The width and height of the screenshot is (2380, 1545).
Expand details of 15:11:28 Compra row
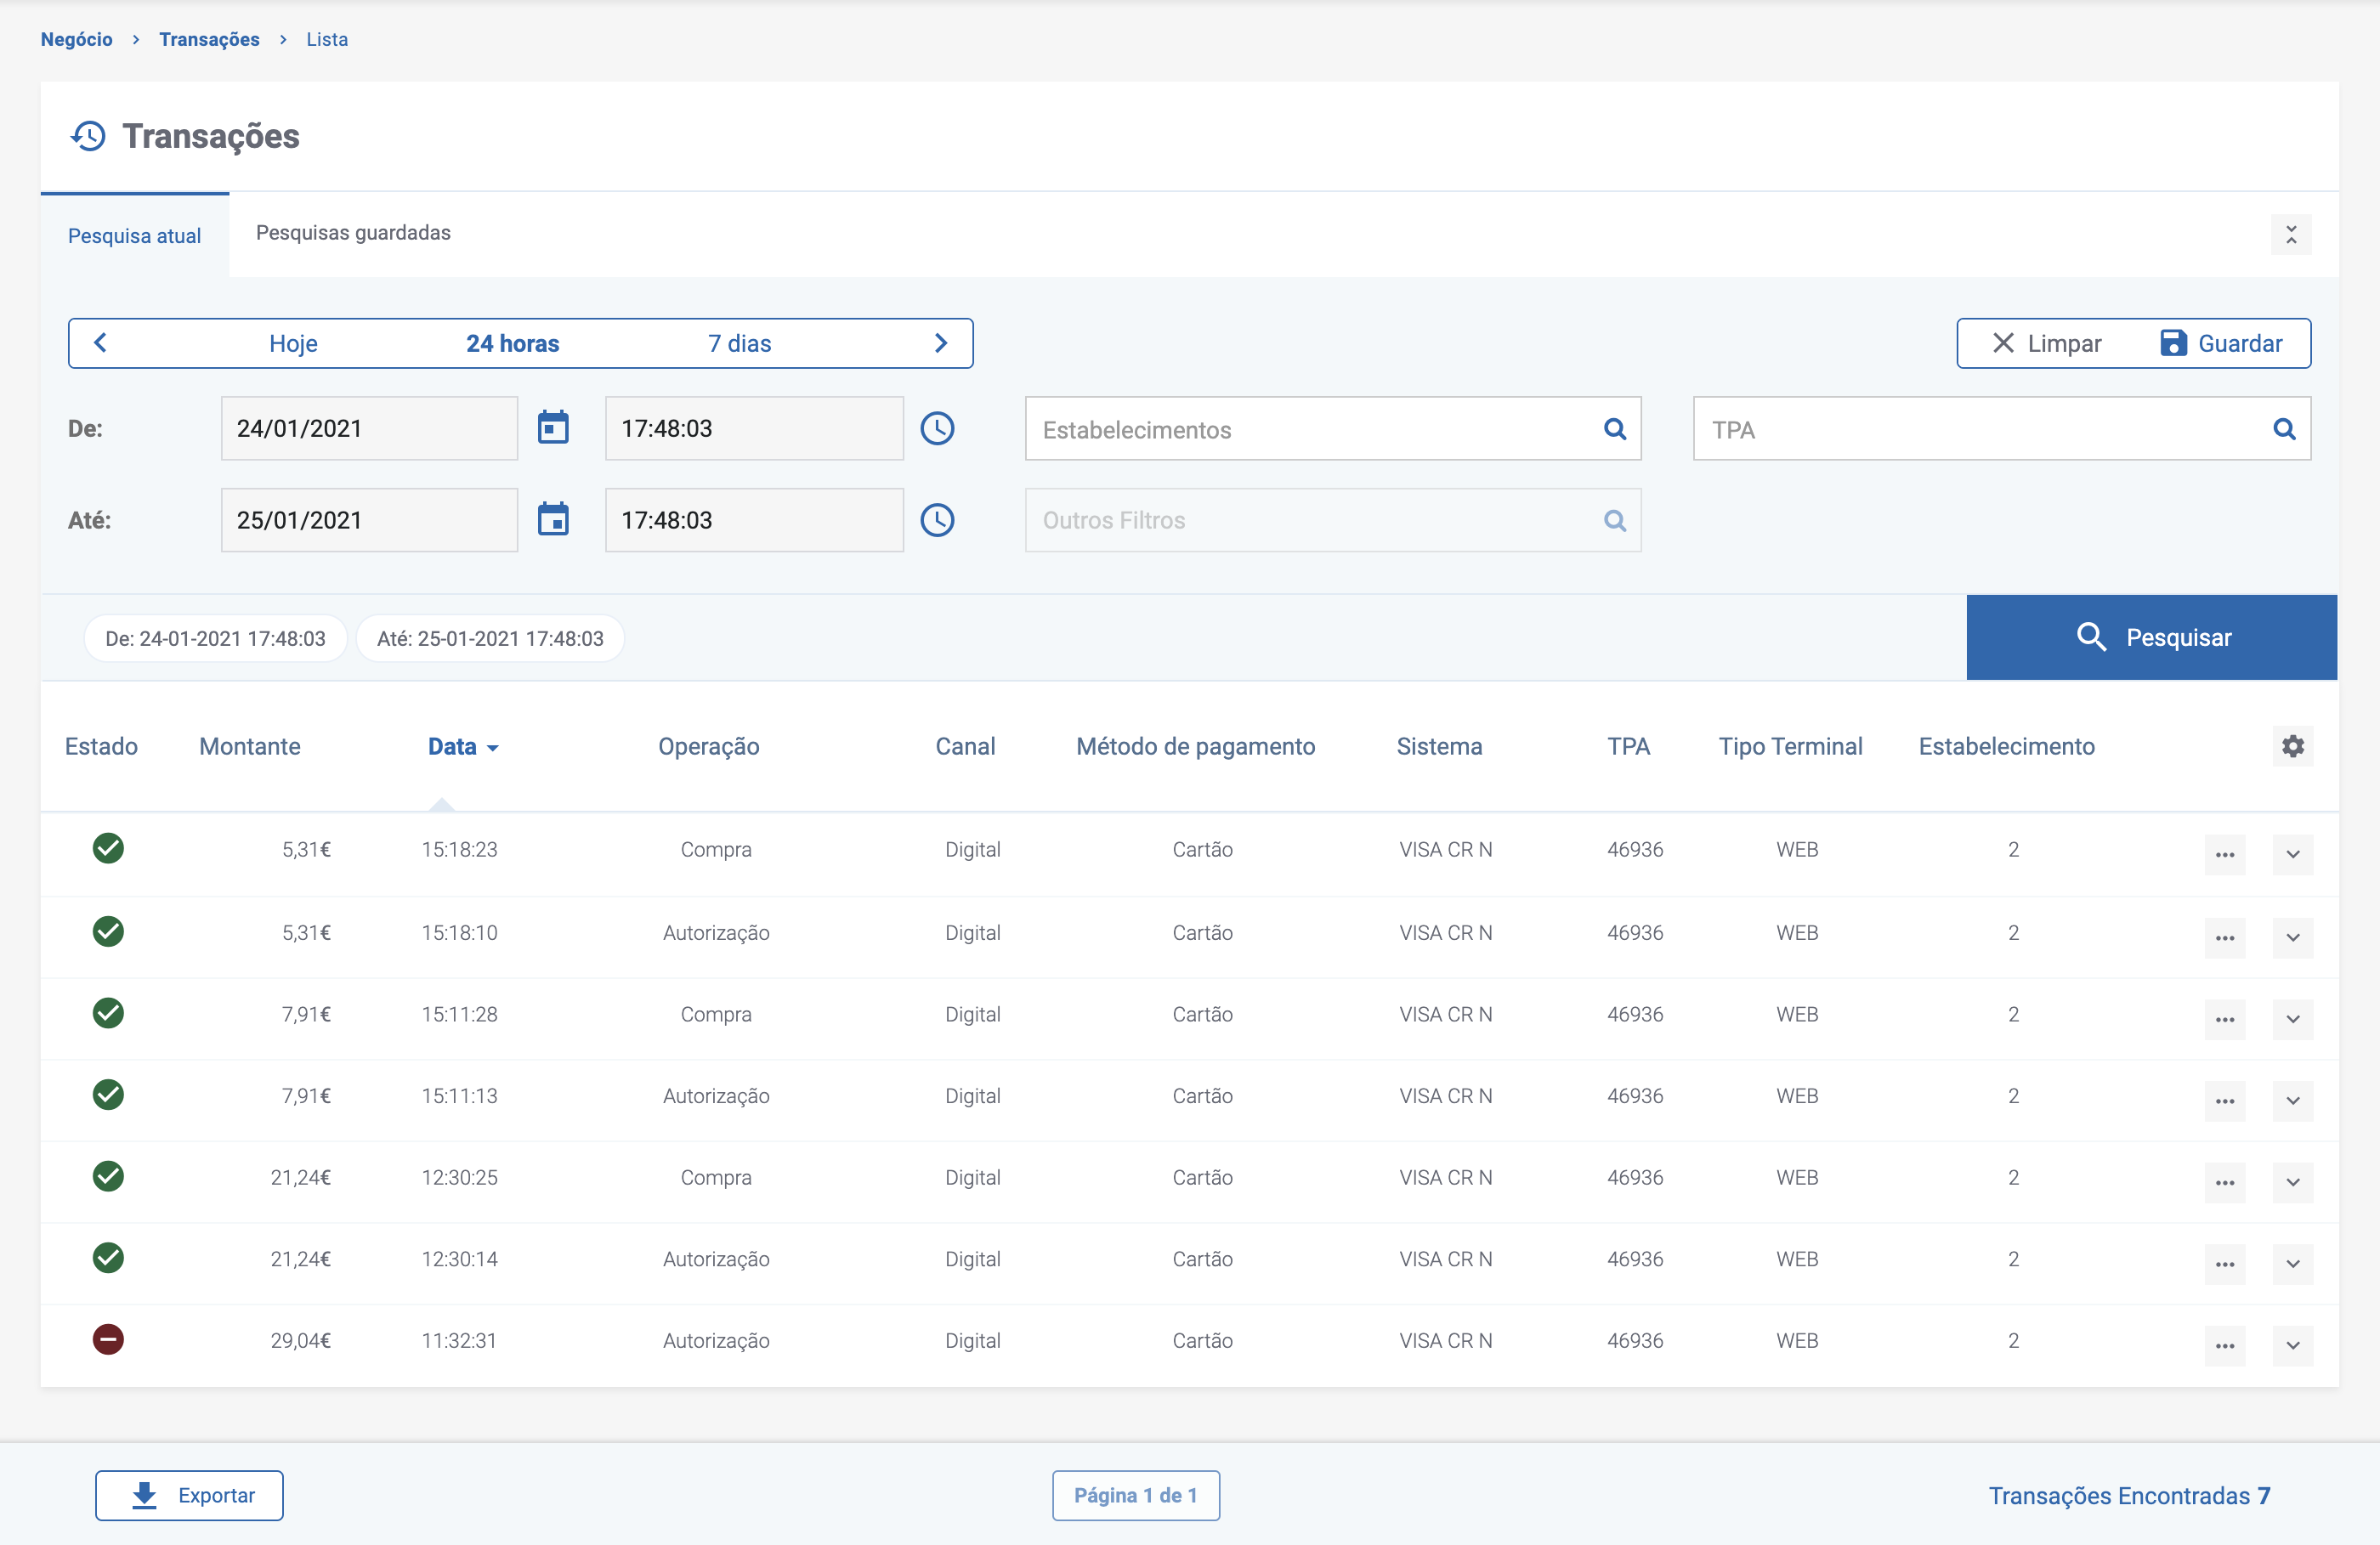point(2292,1019)
